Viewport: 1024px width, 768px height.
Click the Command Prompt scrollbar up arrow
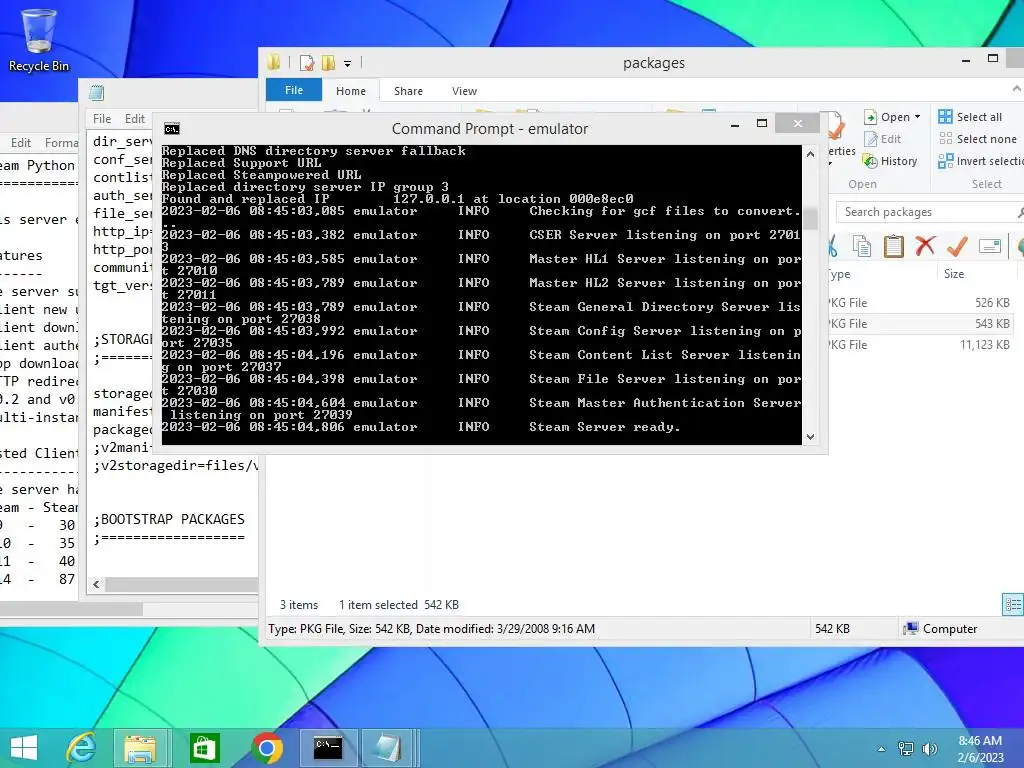[810, 154]
